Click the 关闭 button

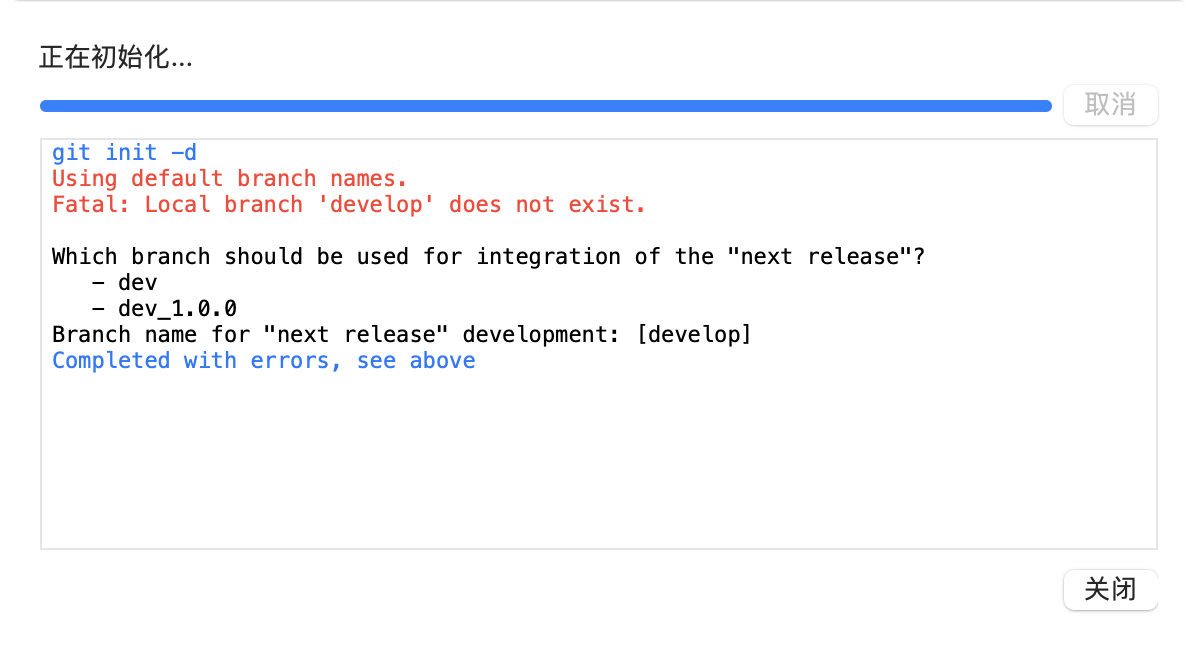point(1110,589)
